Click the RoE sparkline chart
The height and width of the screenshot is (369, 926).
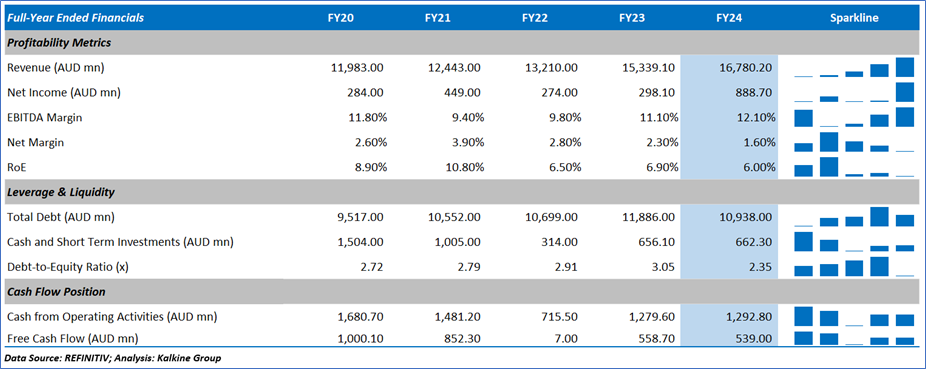click(854, 166)
